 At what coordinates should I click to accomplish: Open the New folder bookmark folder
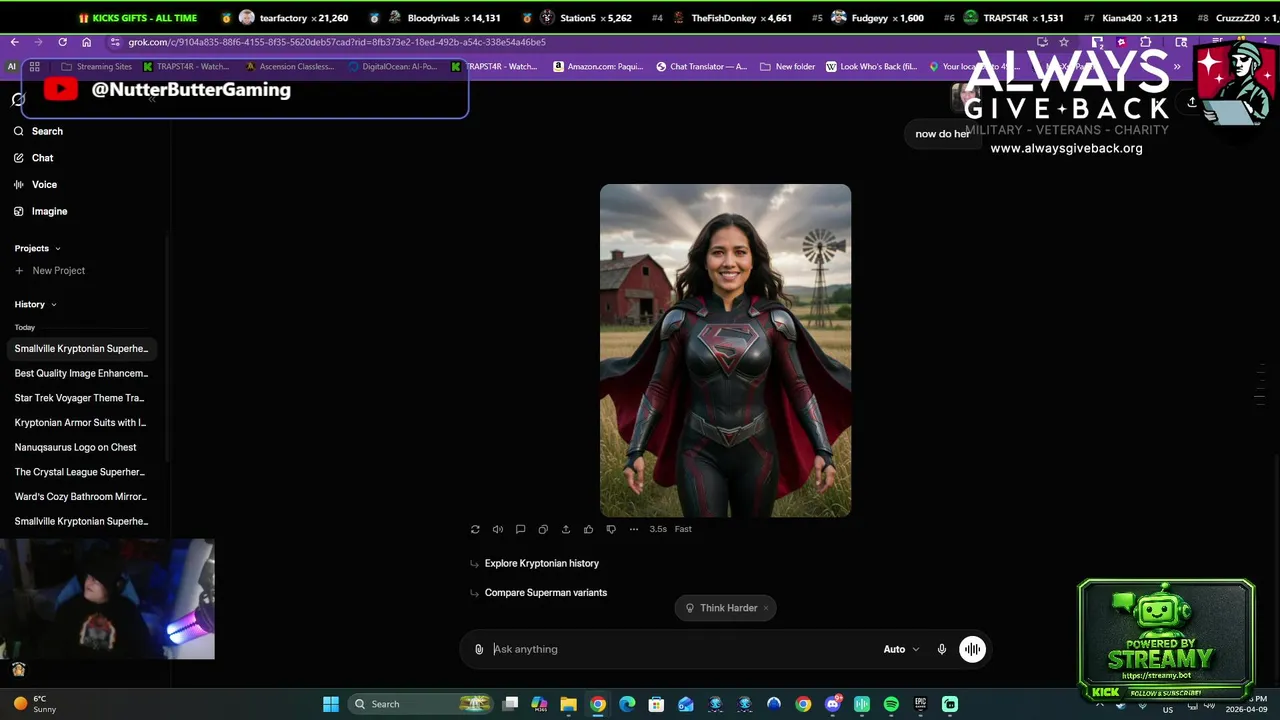tap(788, 66)
